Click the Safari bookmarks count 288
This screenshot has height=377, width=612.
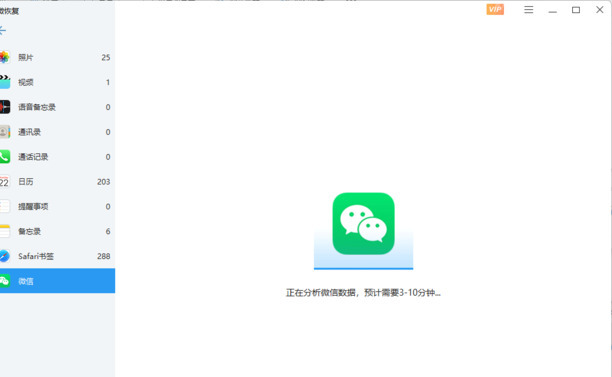103,256
